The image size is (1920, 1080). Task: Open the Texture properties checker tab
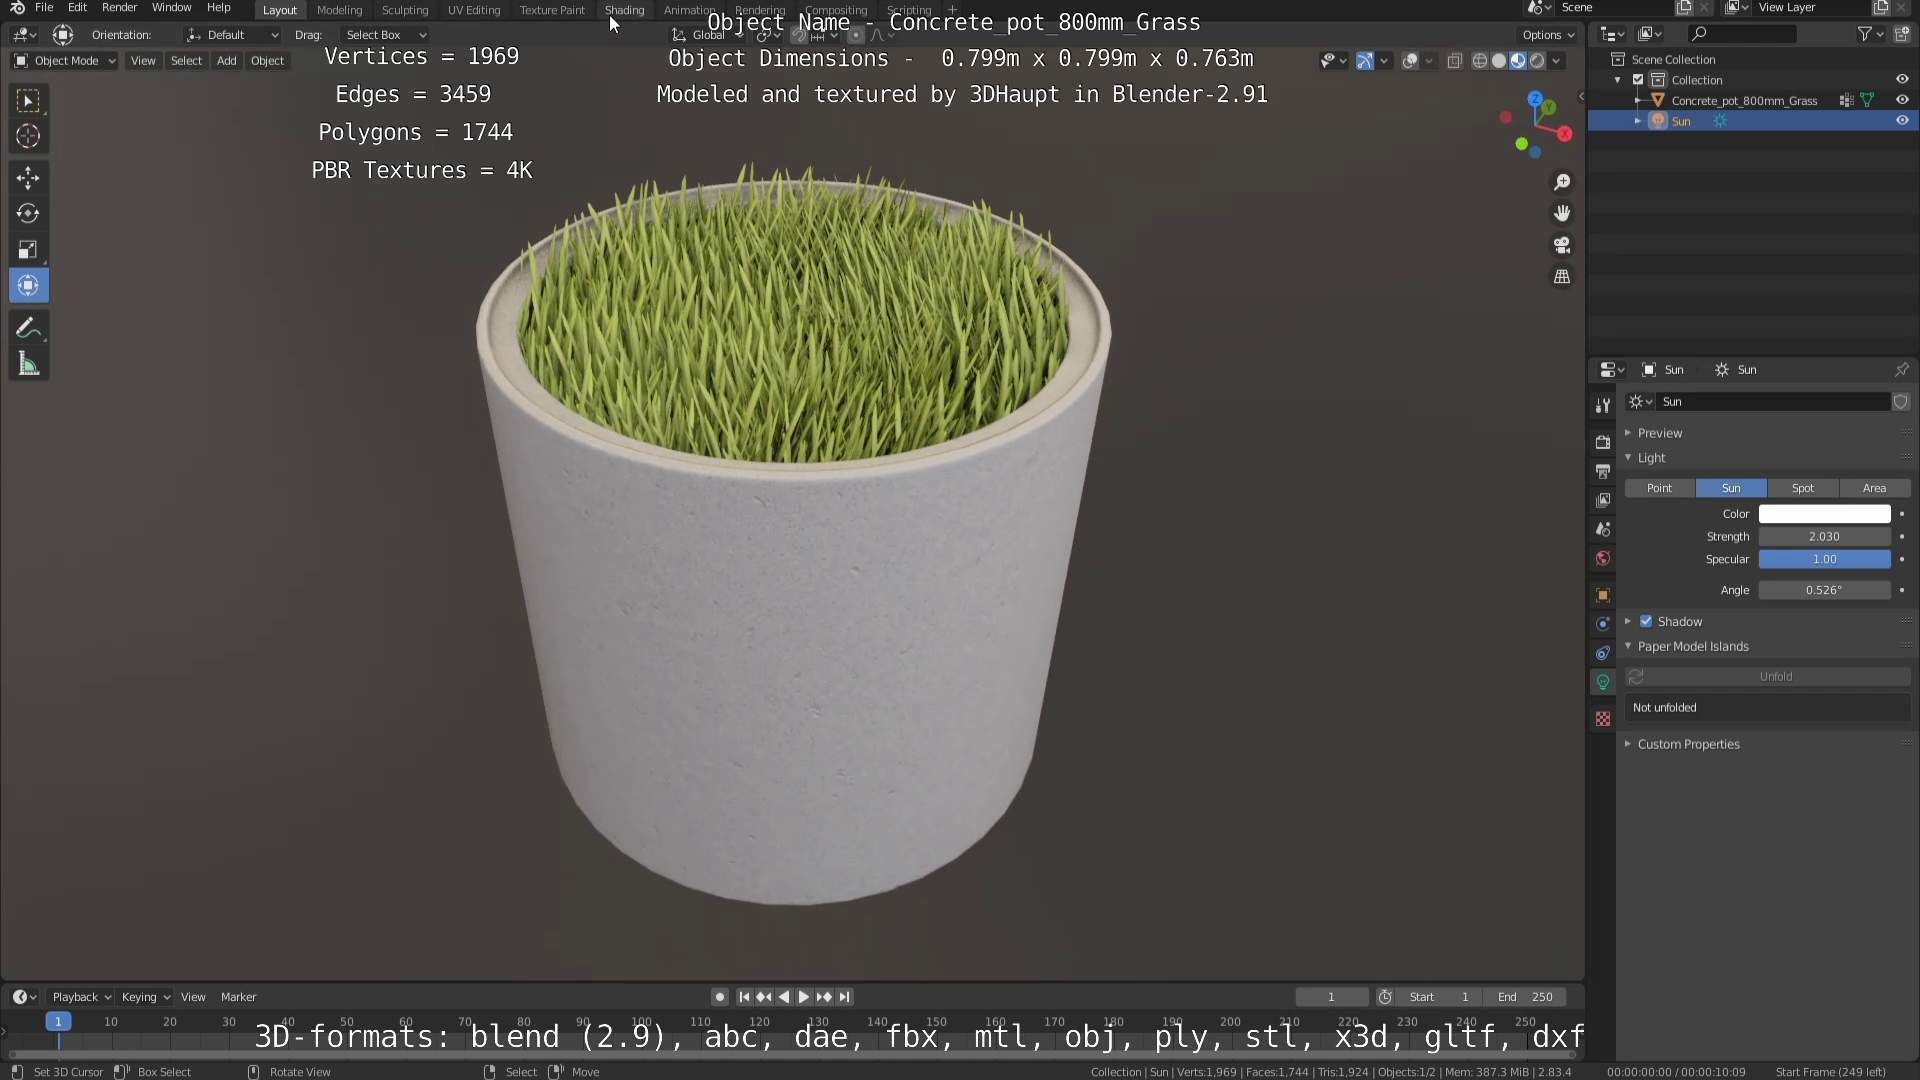pyautogui.click(x=1603, y=719)
